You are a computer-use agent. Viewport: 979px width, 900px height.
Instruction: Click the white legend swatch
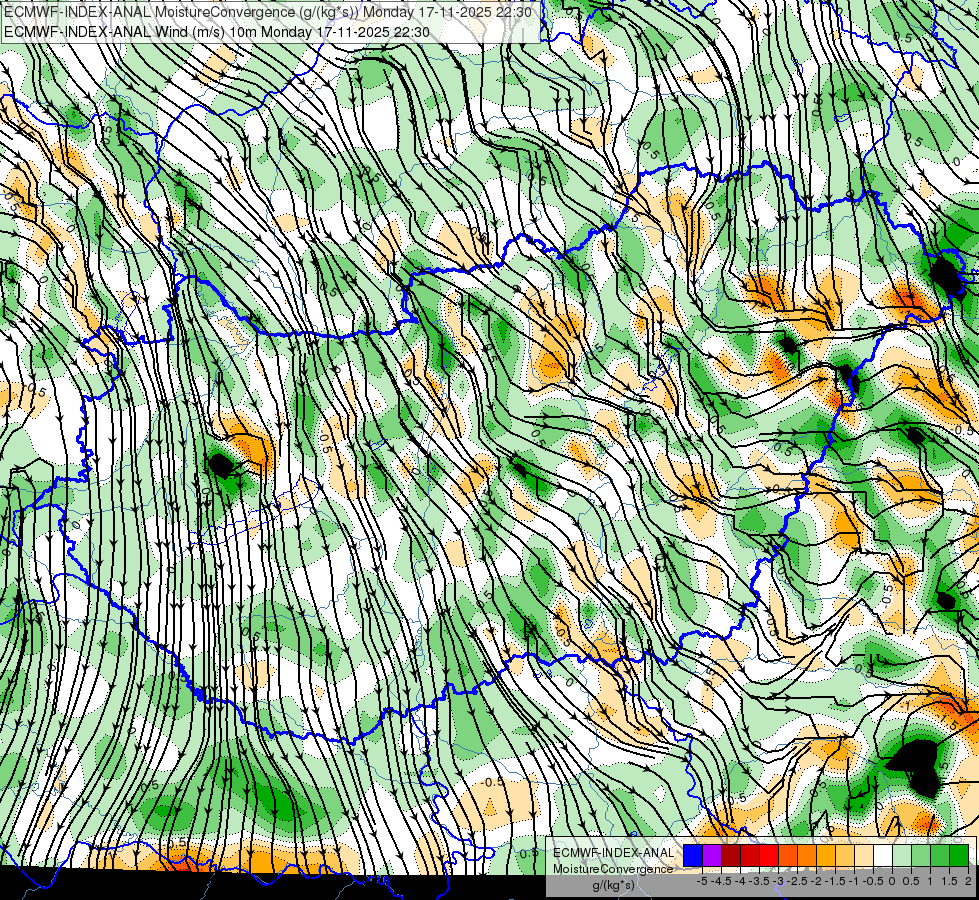coord(883,856)
